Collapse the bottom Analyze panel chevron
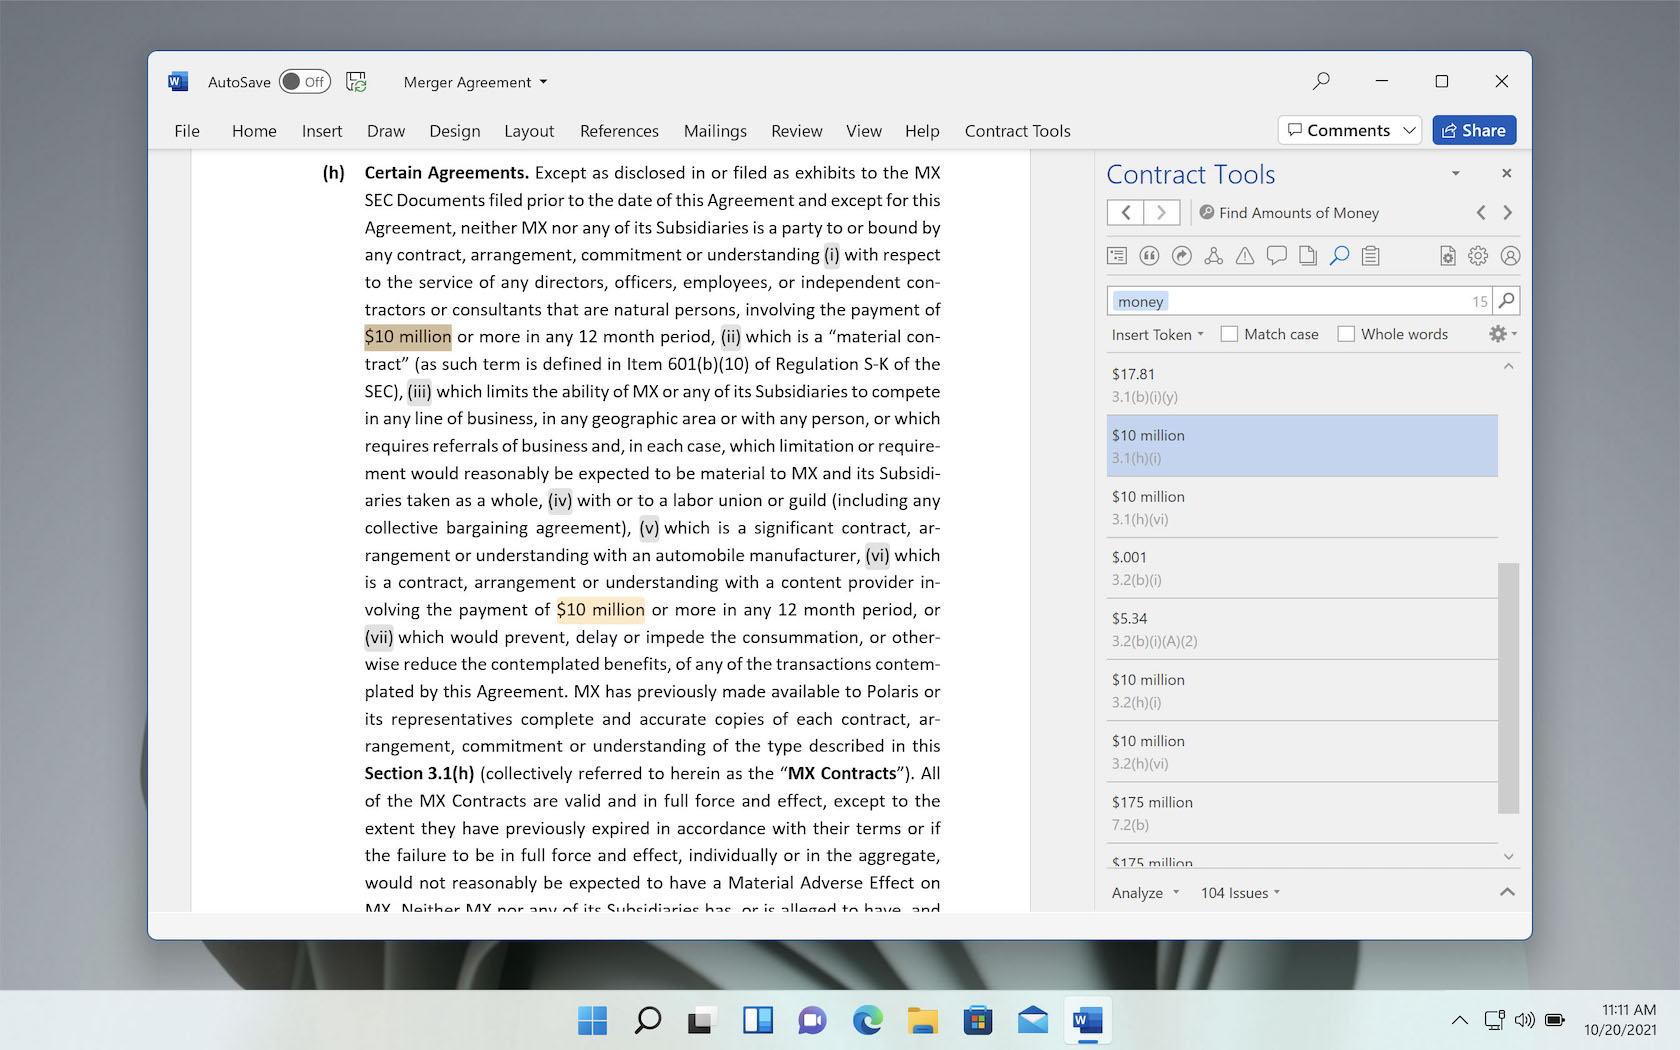The image size is (1680, 1050). pyautogui.click(x=1507, y=892)
